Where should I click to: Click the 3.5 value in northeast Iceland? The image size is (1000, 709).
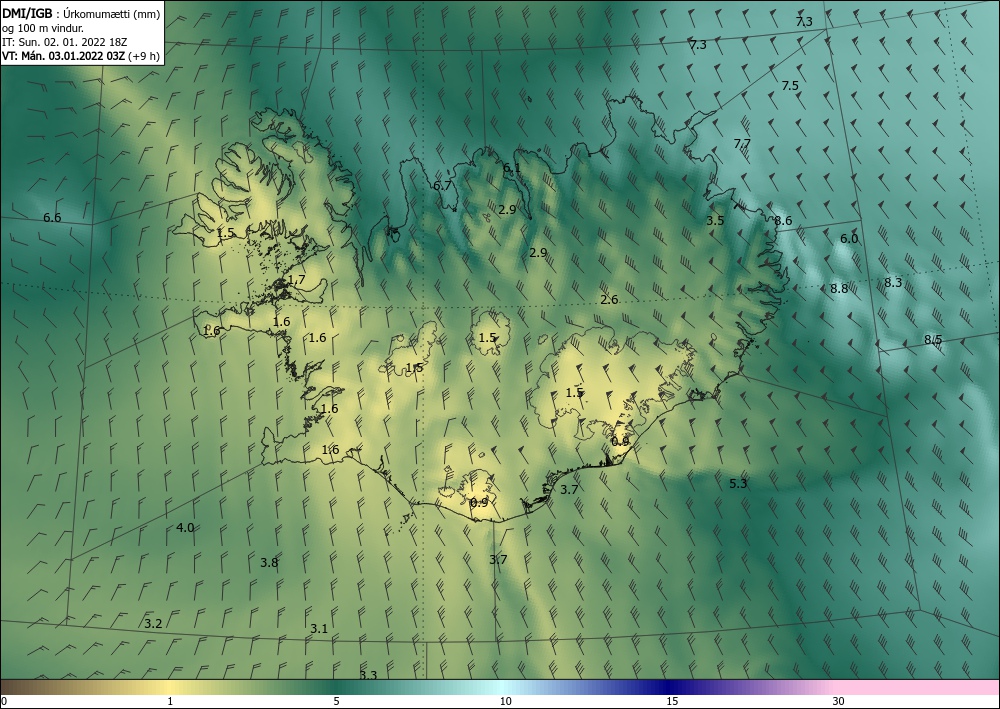tap(715, 221)
